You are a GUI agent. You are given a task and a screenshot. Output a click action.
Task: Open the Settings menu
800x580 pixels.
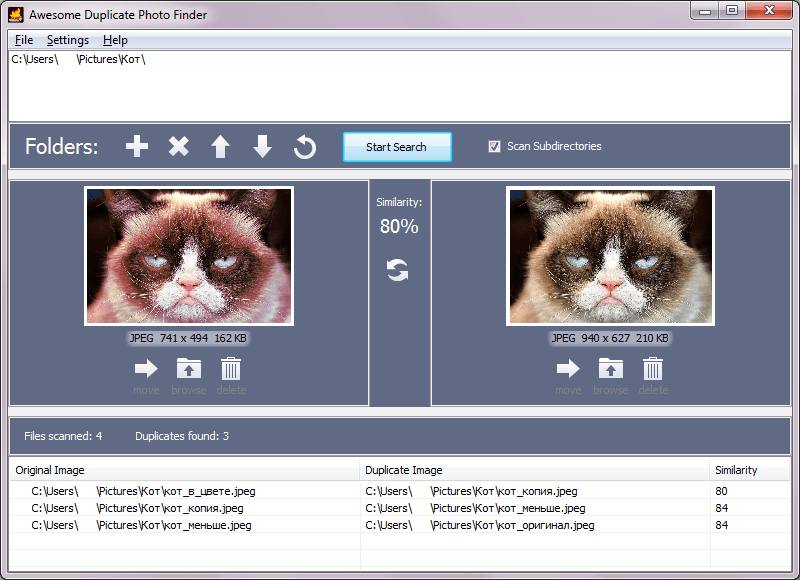click(68, 40)
